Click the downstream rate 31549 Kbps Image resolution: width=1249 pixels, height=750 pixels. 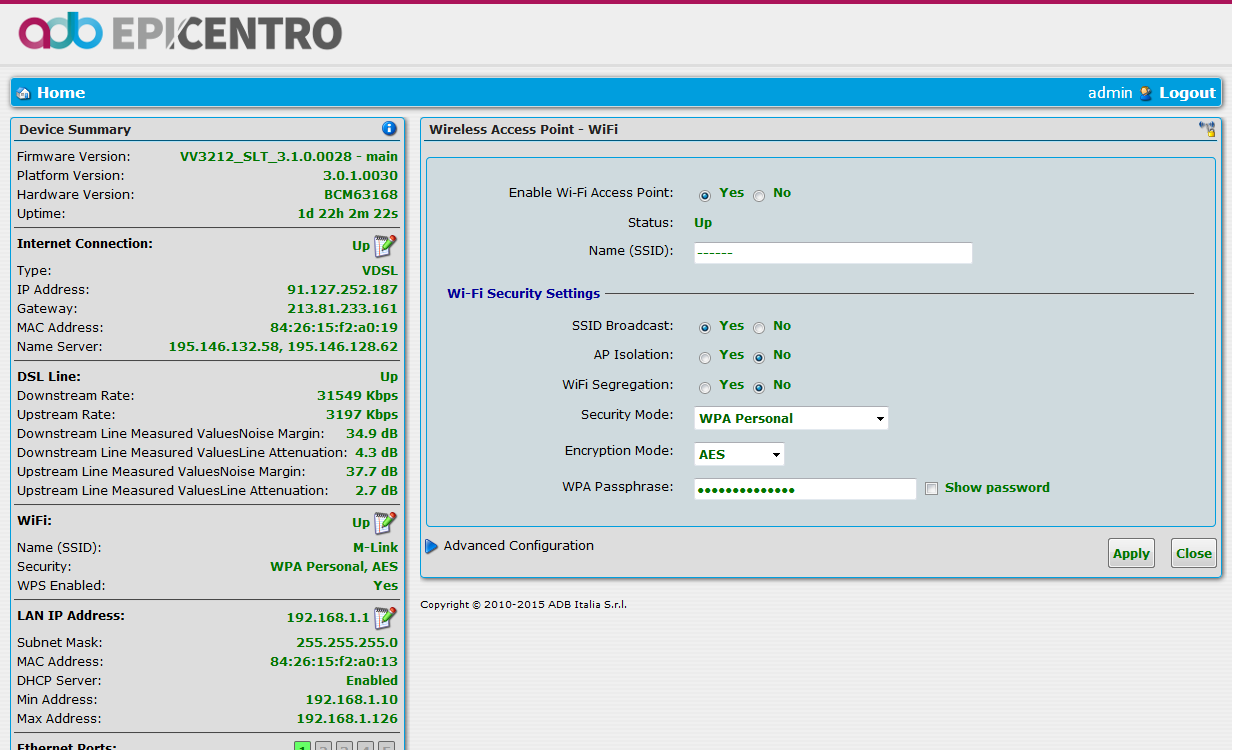[358, 395]
